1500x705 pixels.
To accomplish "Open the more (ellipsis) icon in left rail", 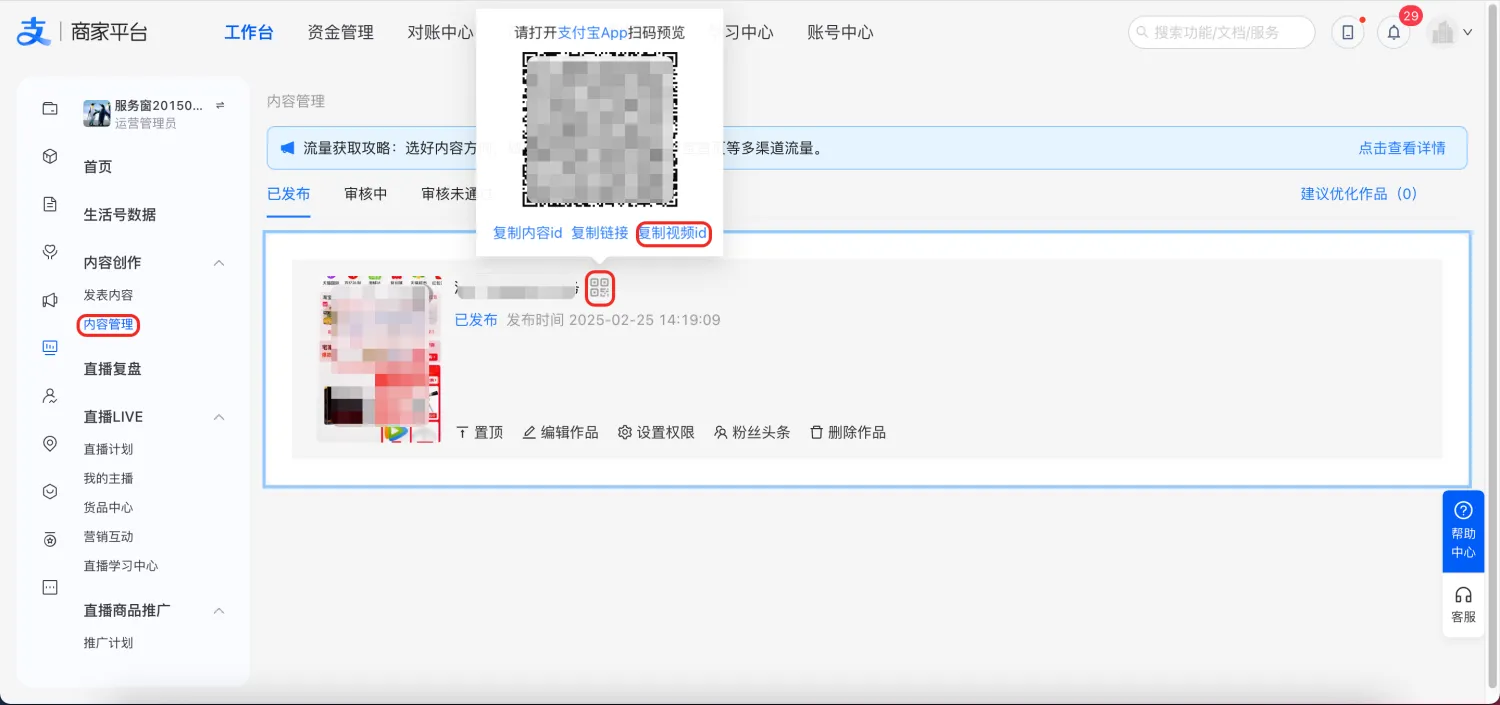I will pyautogui.click(x=50, y=587).
